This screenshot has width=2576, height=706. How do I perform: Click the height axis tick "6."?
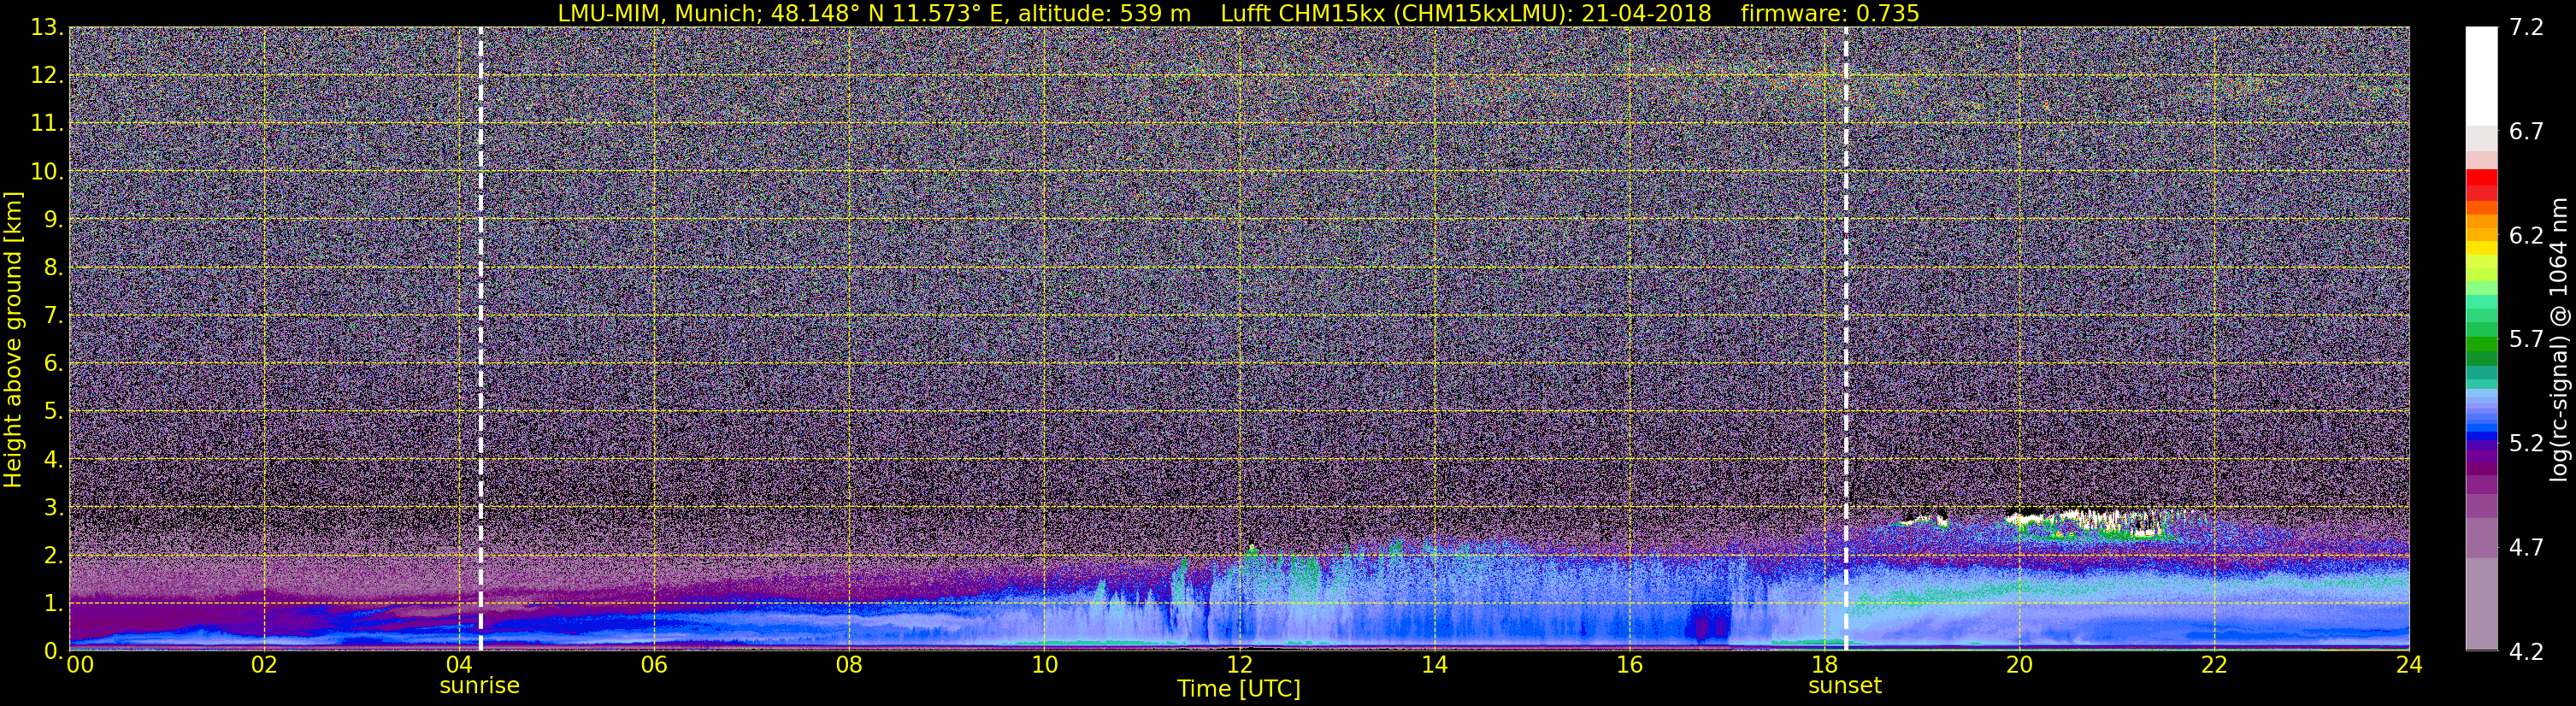coord(53,363)
